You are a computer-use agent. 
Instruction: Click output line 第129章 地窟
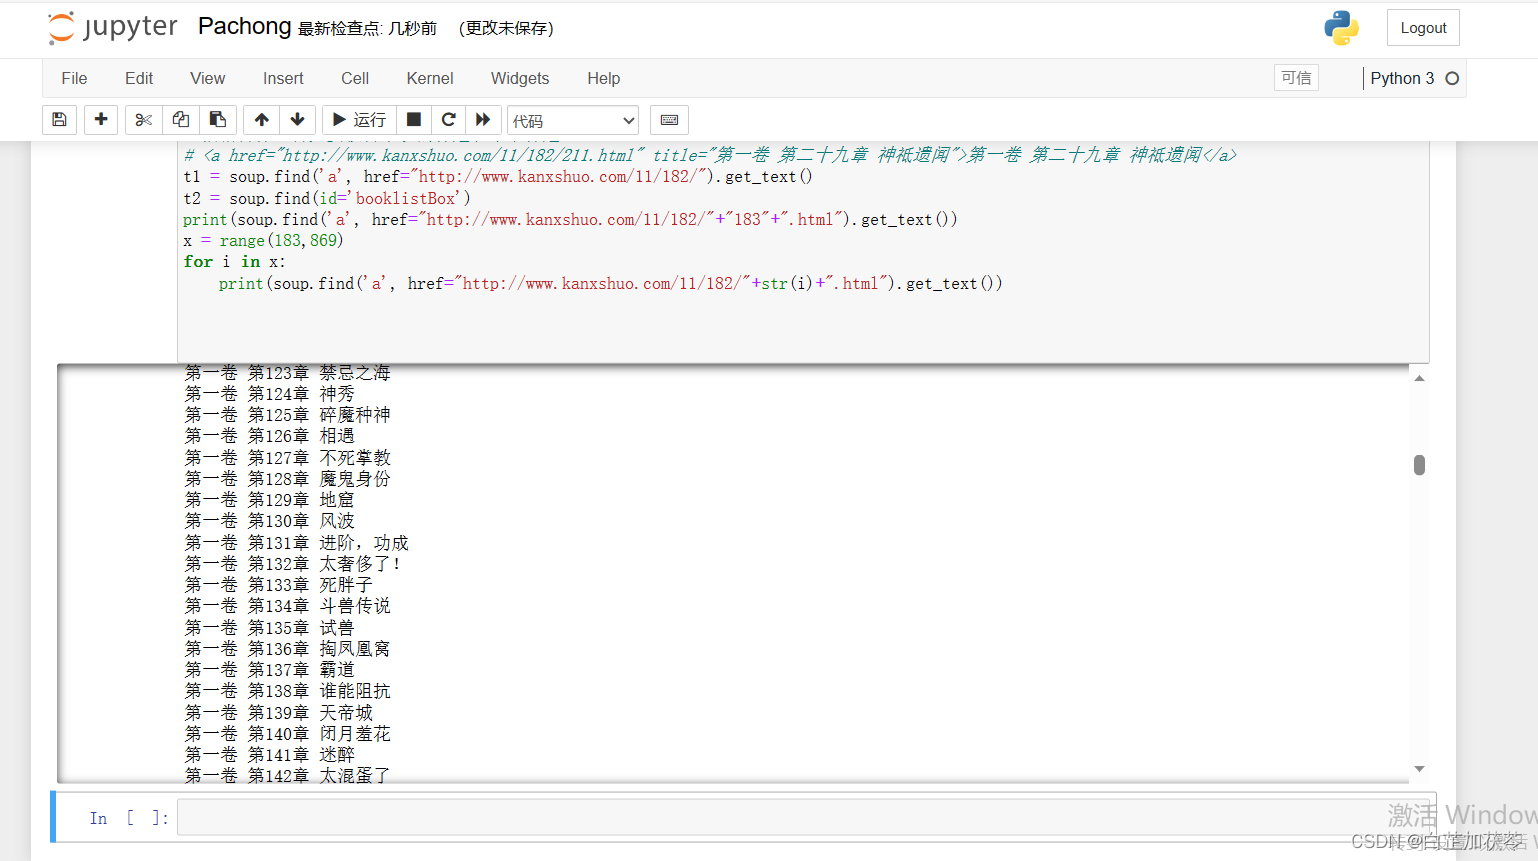tap(270, 500)
